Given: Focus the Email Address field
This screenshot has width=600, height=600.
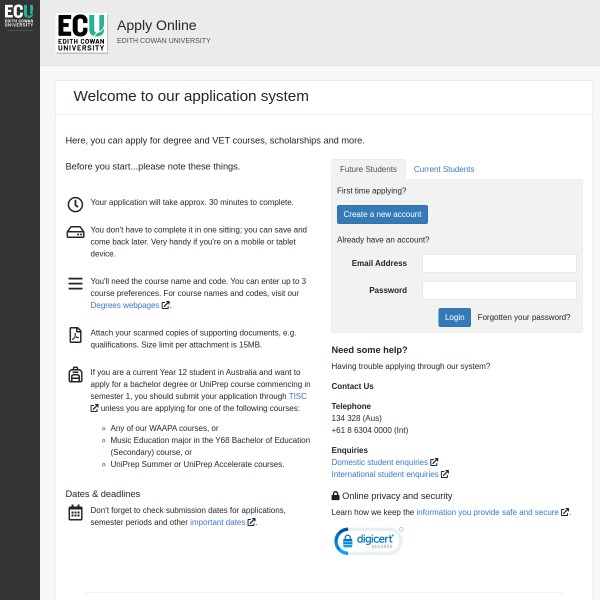Looking at the screenshot, I should click(499, 263).
